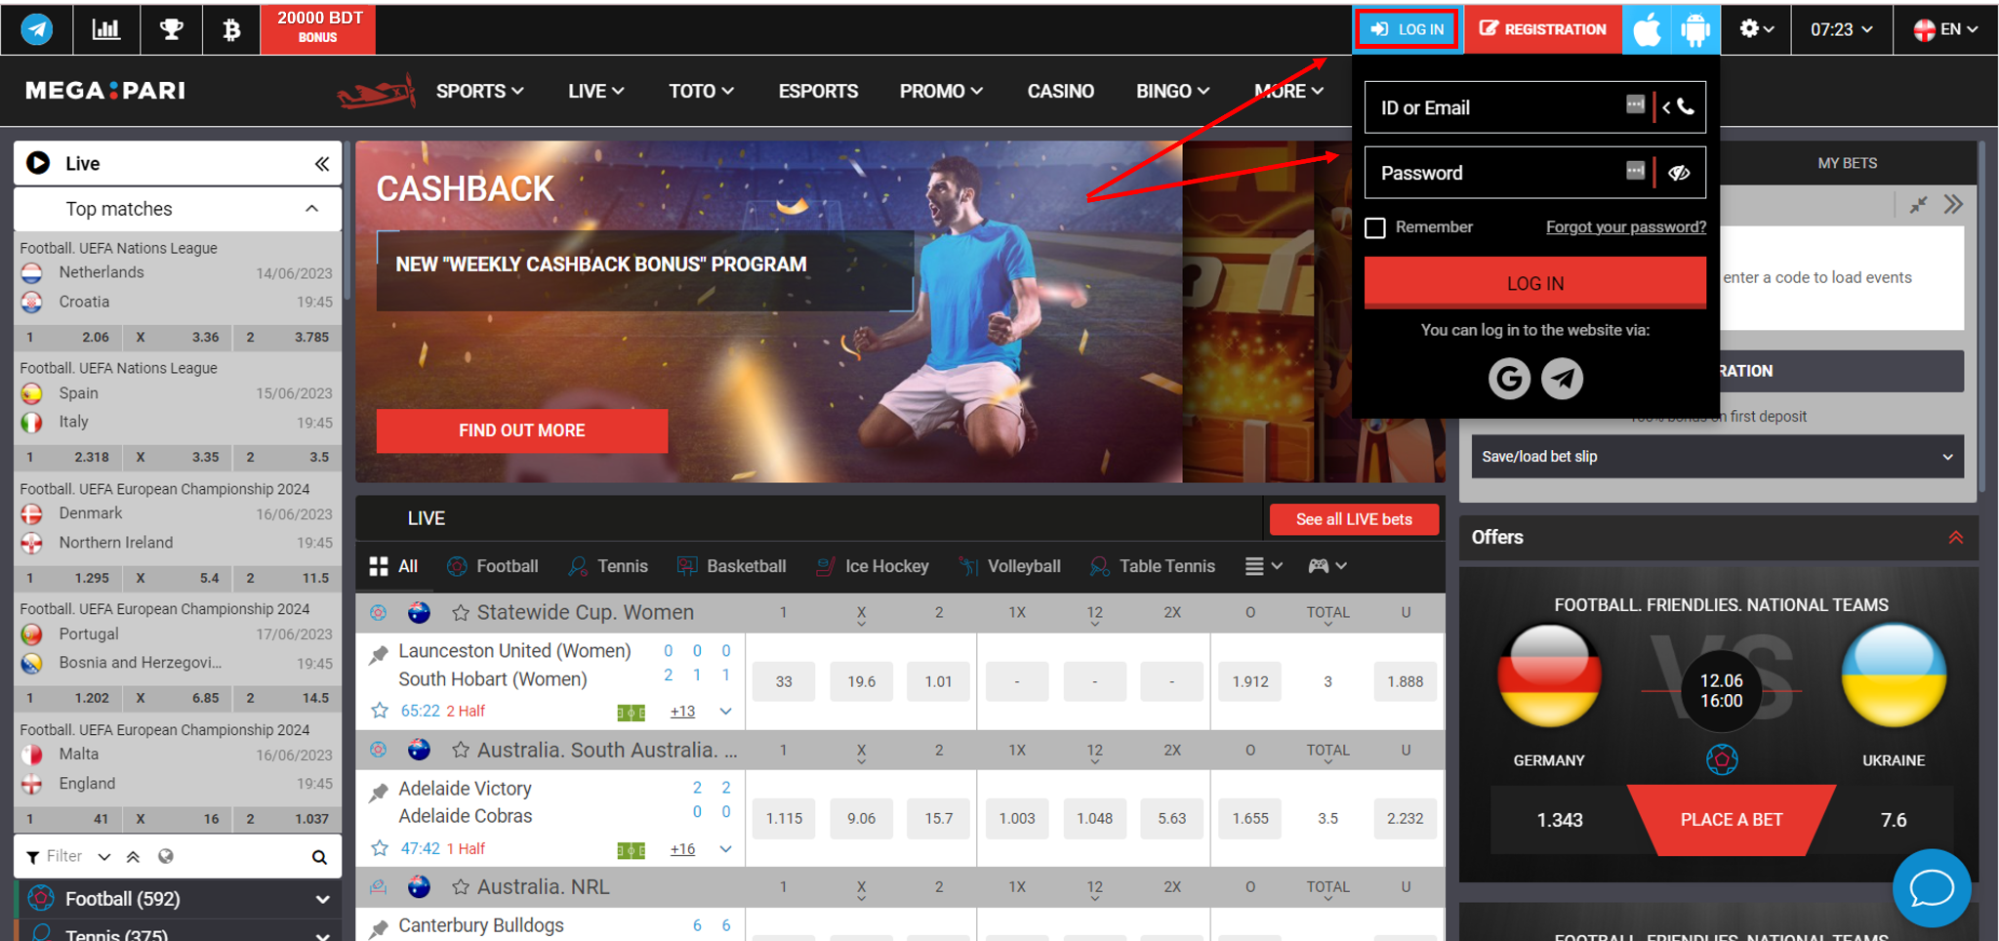The height and width of the screenshot is (941, 1999).
Task: Select the Football live tab
Action: click(x=493, y=566)
